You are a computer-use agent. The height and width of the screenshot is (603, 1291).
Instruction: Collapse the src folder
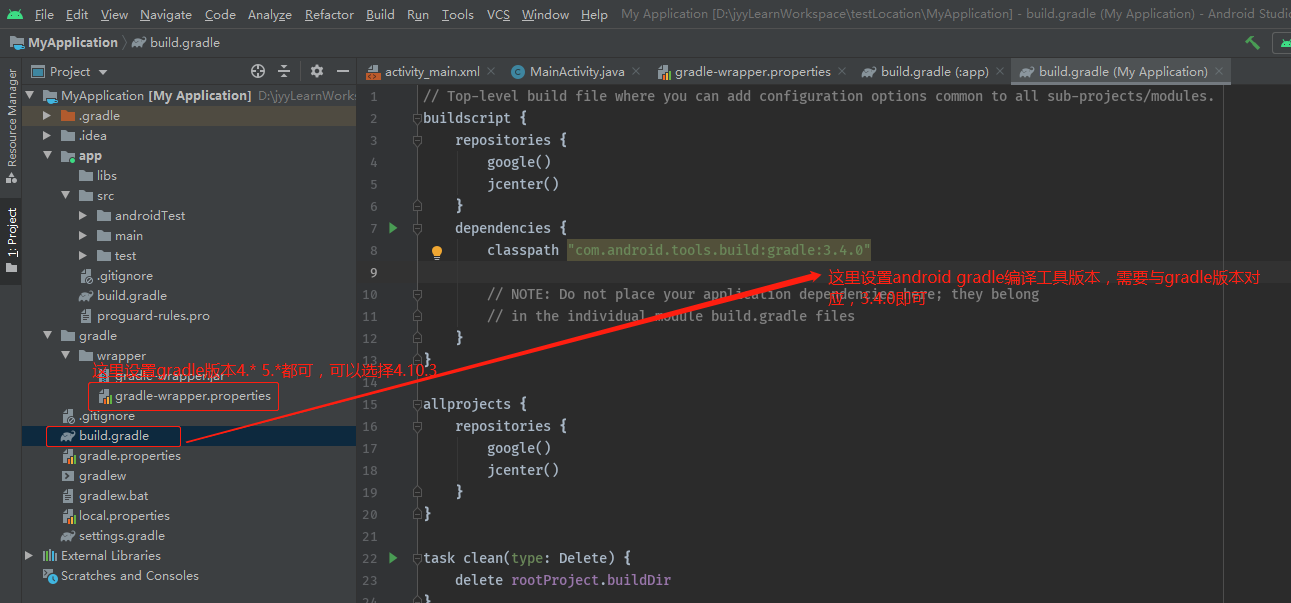coord(65,196)
